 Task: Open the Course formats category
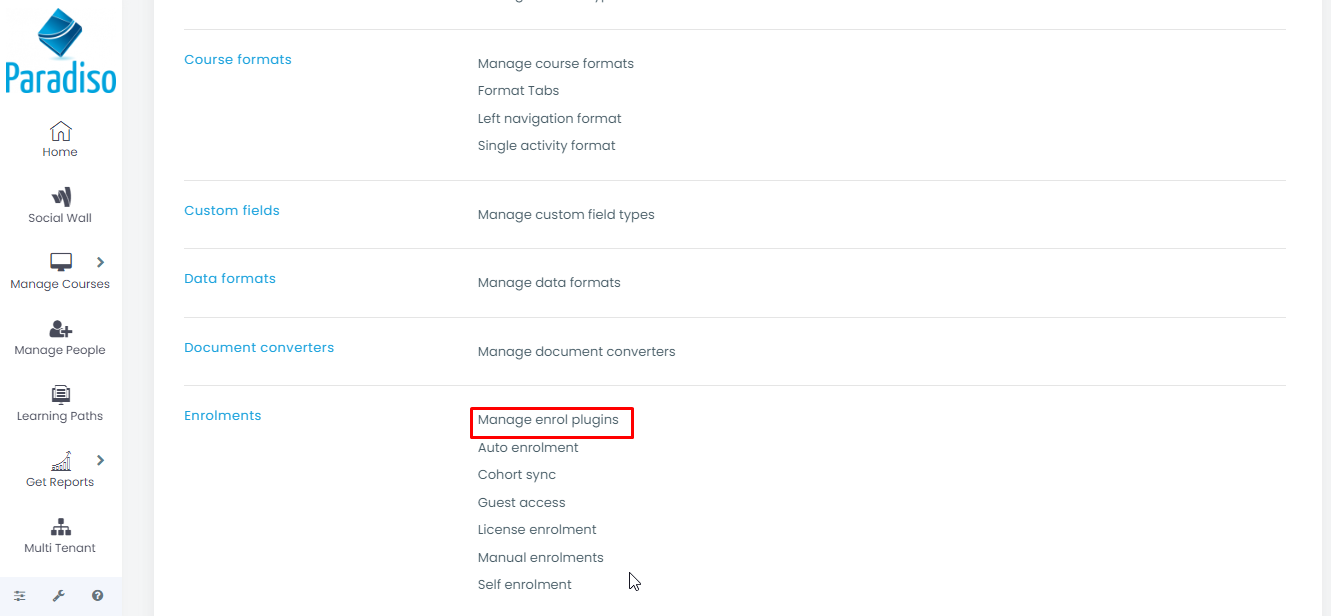click(238, 60)
